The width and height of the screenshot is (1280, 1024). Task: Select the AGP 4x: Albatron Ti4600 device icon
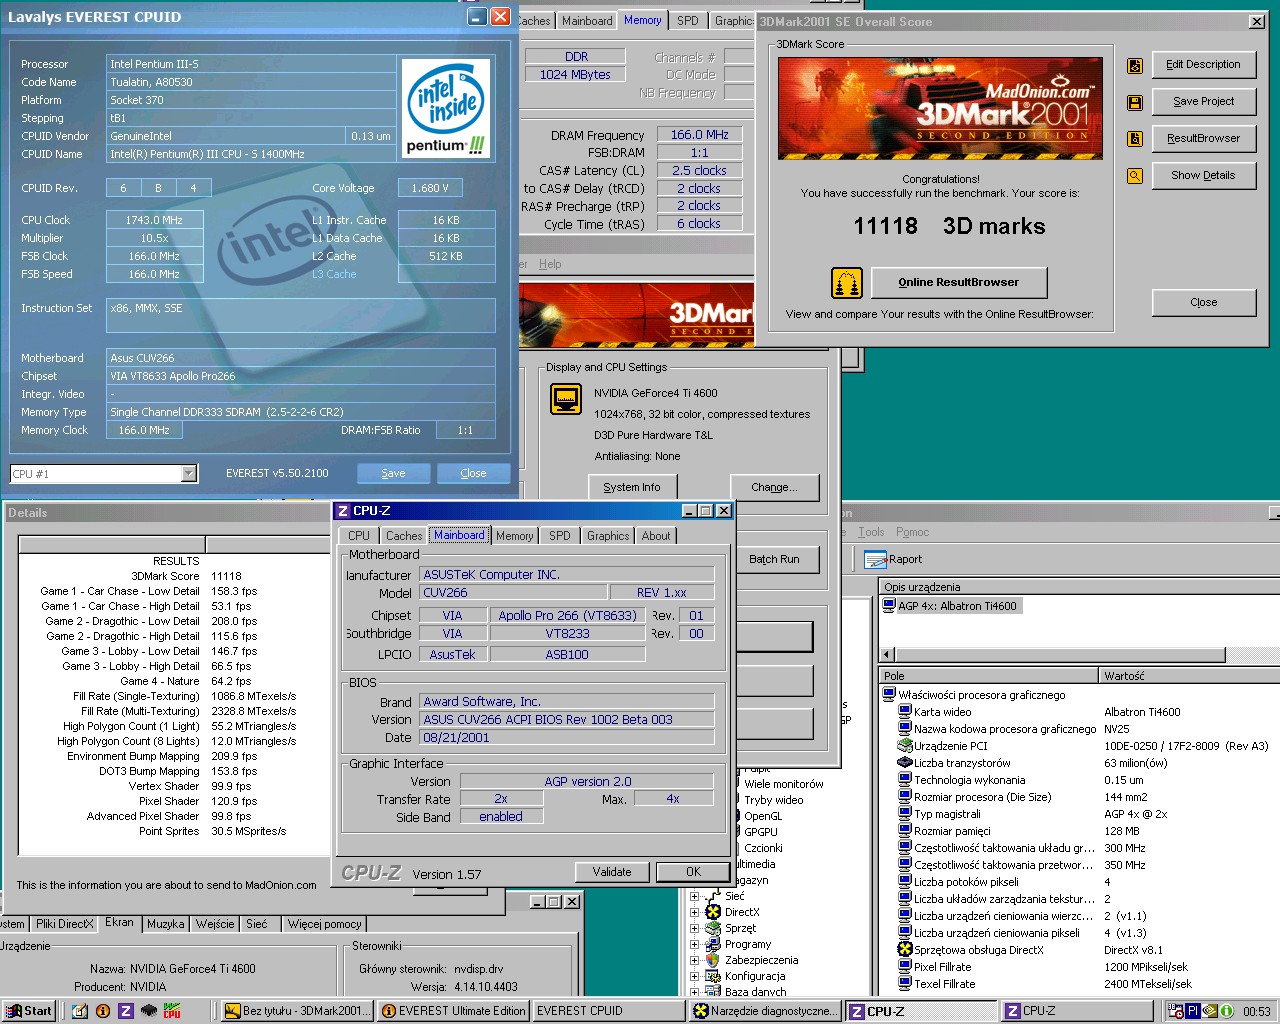tap(889, 606)
